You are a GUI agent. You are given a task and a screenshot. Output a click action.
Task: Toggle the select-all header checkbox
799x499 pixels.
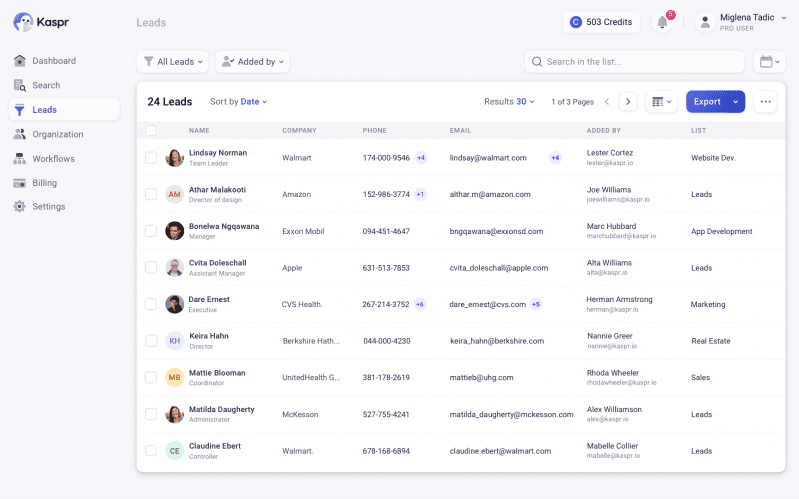151,130
